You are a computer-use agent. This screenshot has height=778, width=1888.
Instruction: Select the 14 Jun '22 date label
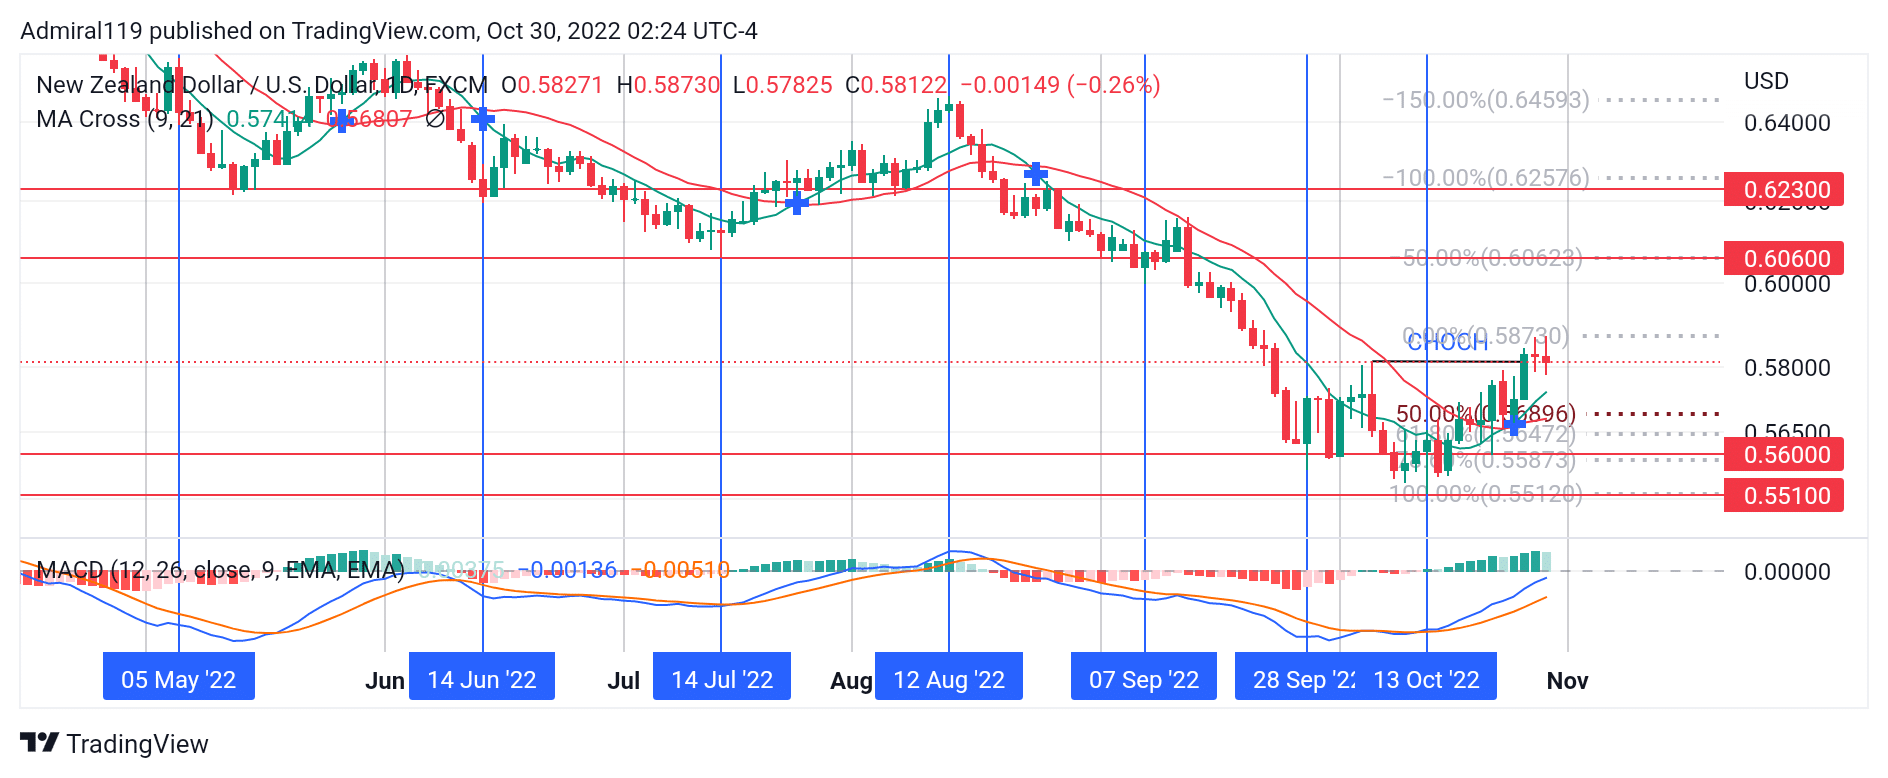(482, 677)
